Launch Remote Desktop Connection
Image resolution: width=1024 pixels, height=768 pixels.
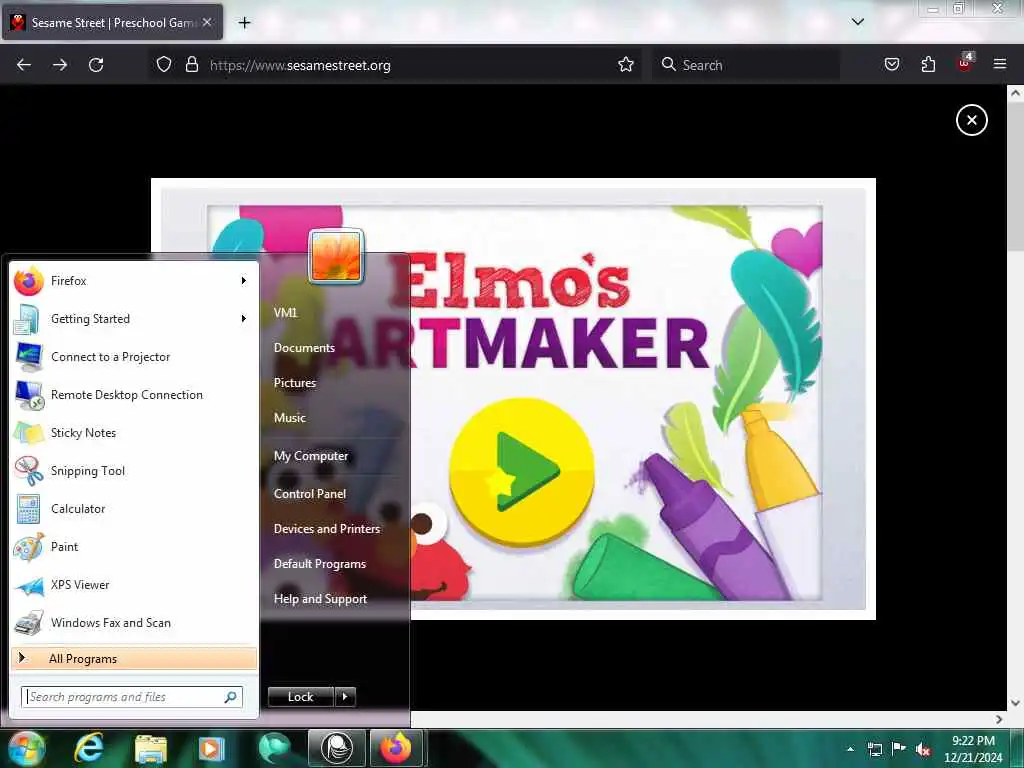coord(134,394)
